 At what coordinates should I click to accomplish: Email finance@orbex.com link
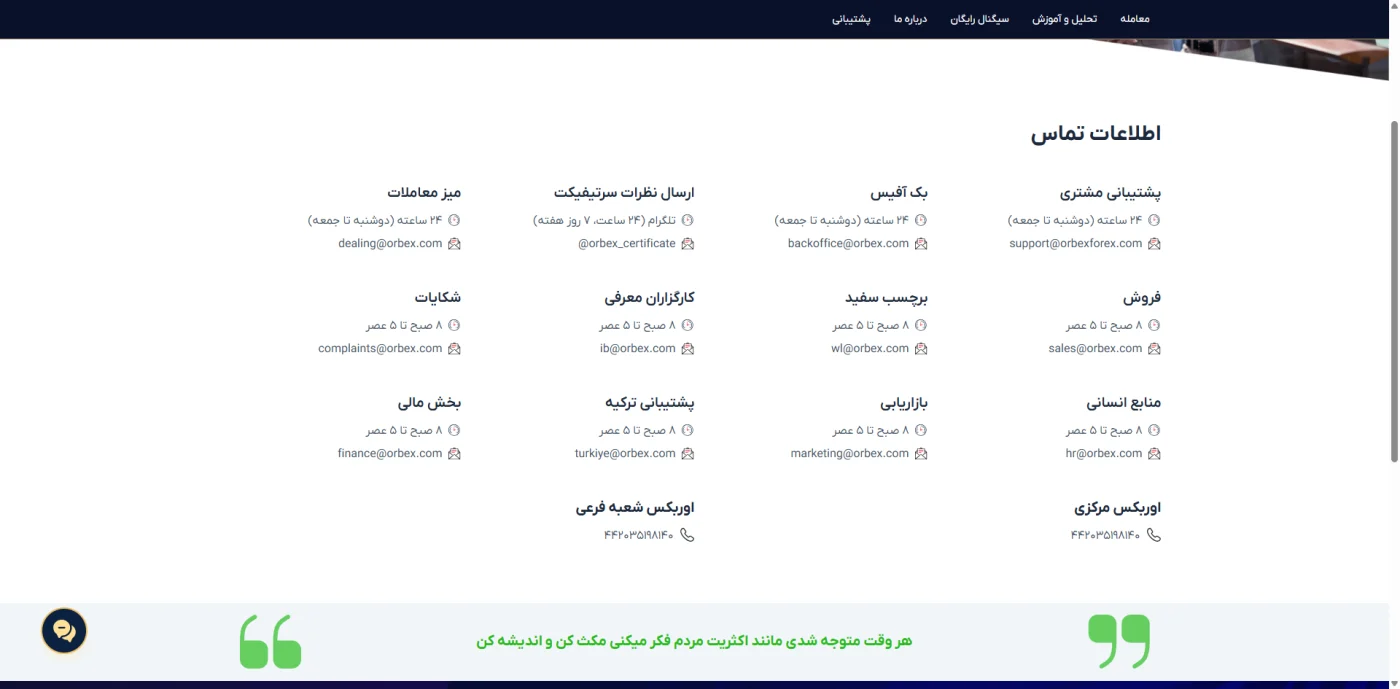pyautogui.click(x=390, y=454)
